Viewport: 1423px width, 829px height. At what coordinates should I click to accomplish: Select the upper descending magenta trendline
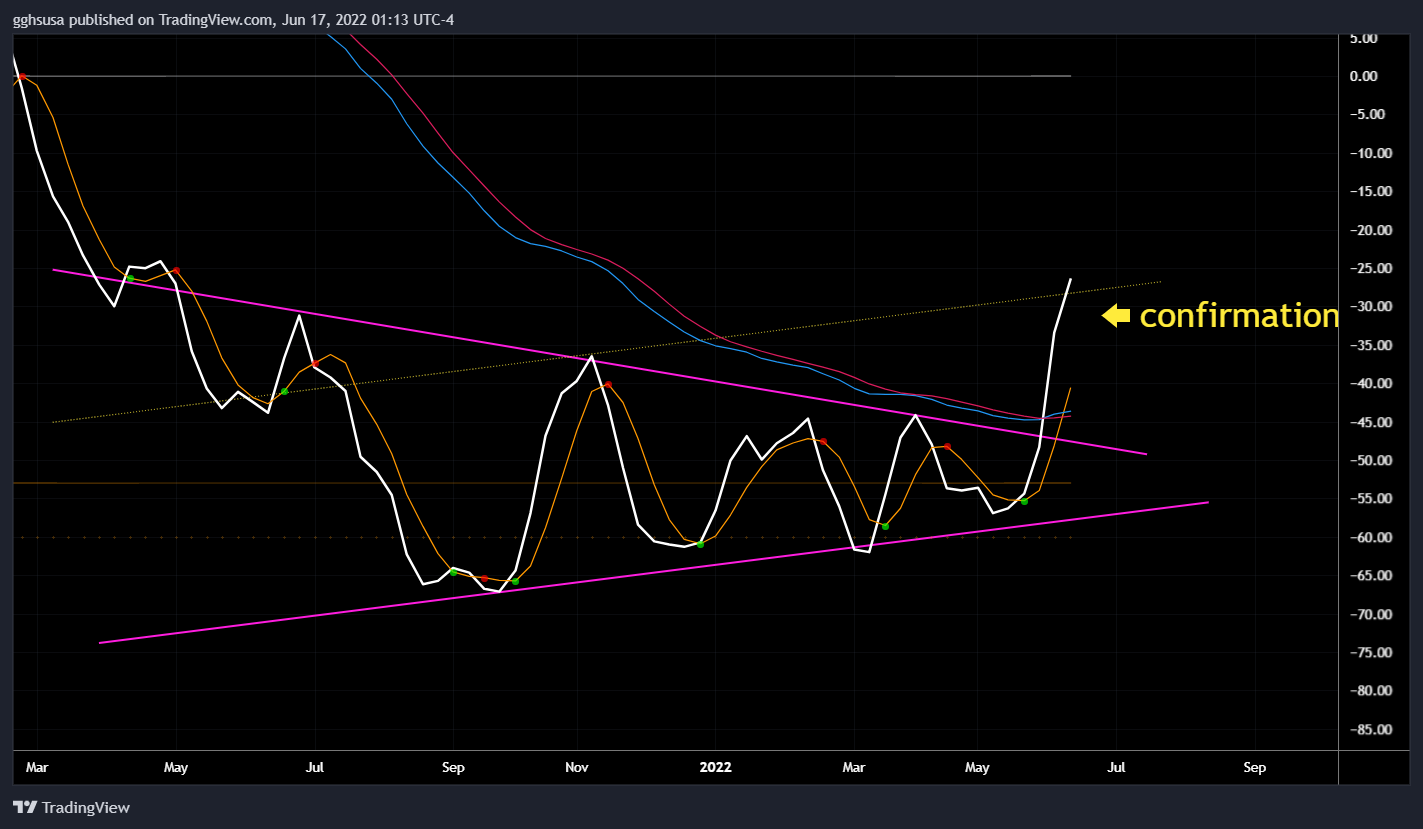pyautogui.click(x=600, y=361)
